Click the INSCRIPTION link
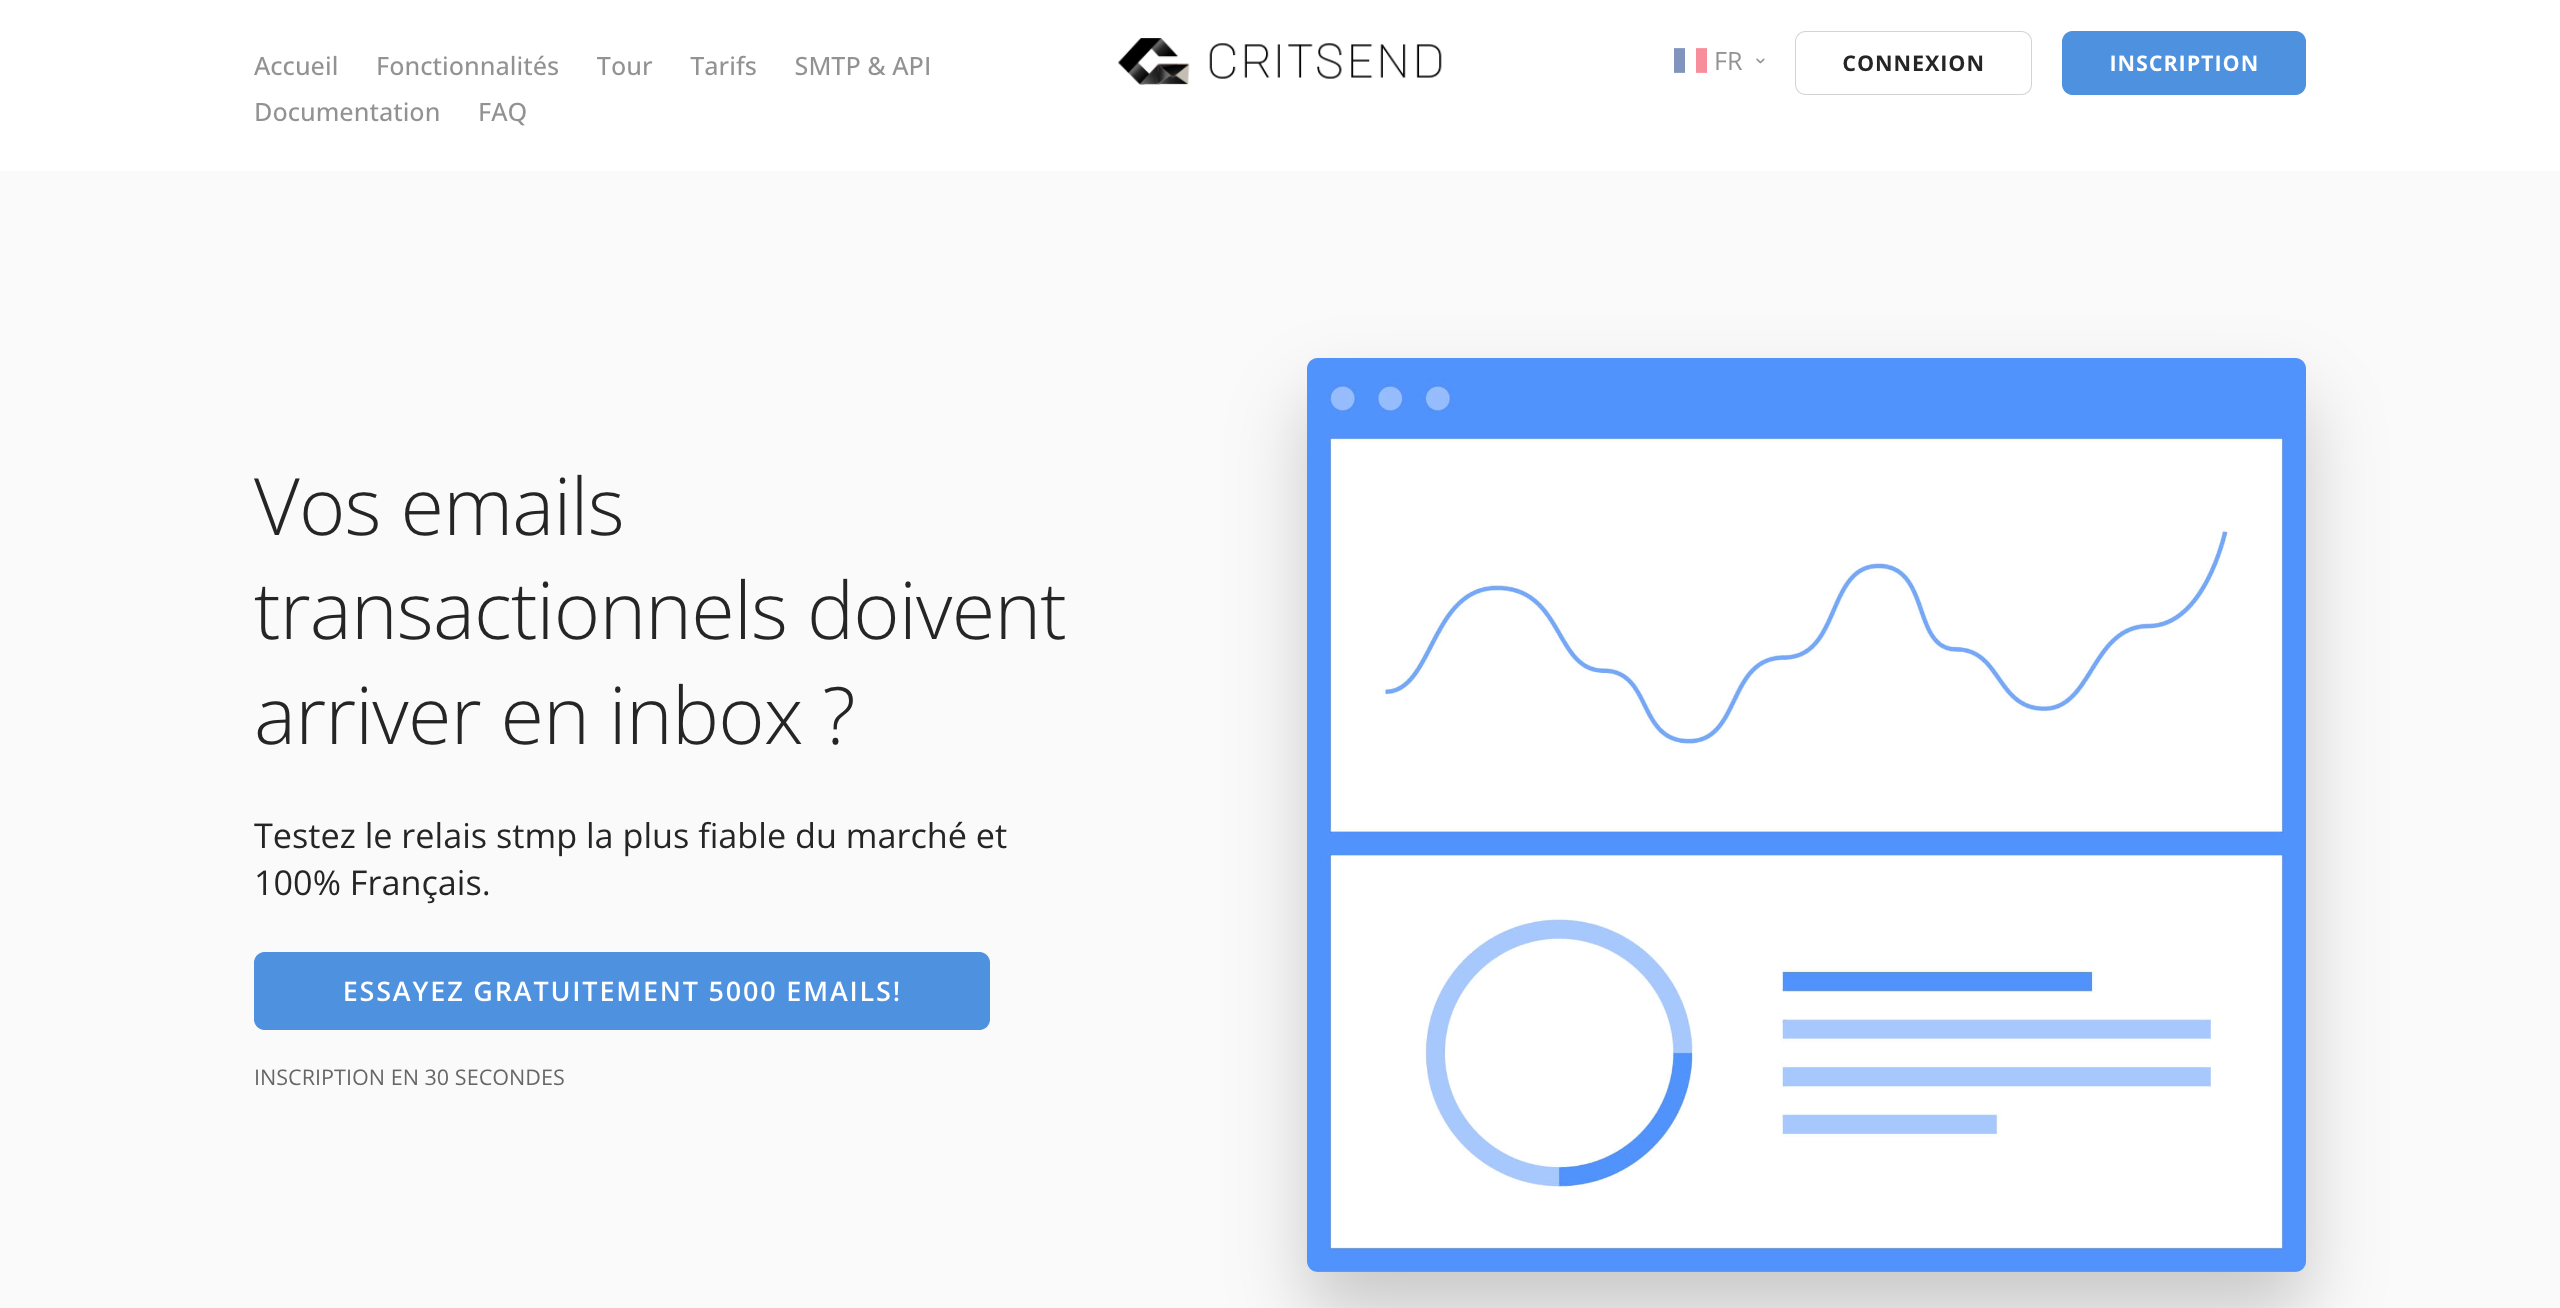This screenshot has width=2560, height=1308. (x=2185, y=63)
